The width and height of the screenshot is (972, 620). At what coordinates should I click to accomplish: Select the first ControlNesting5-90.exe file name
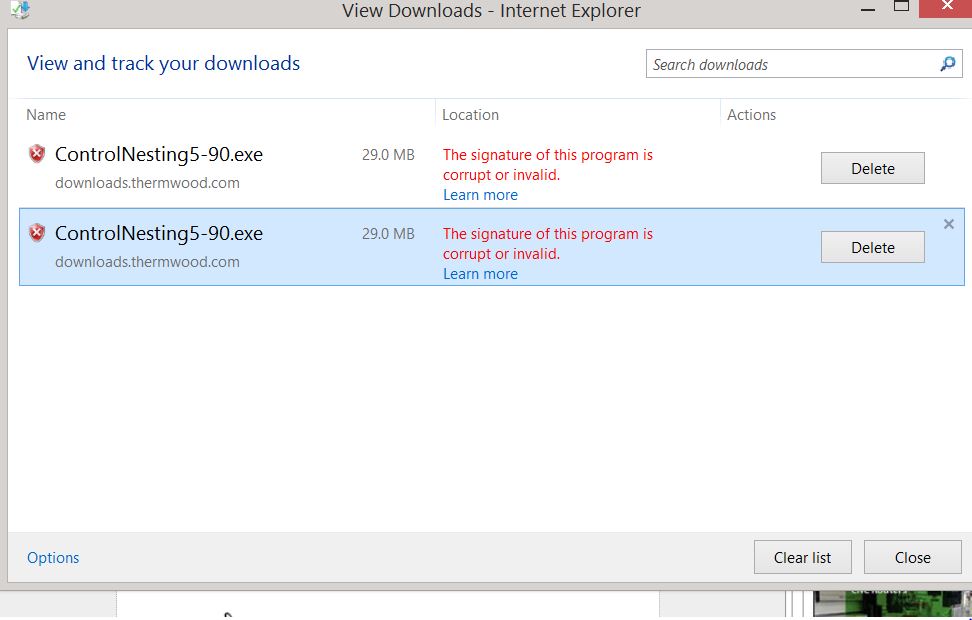pos(159,154)
